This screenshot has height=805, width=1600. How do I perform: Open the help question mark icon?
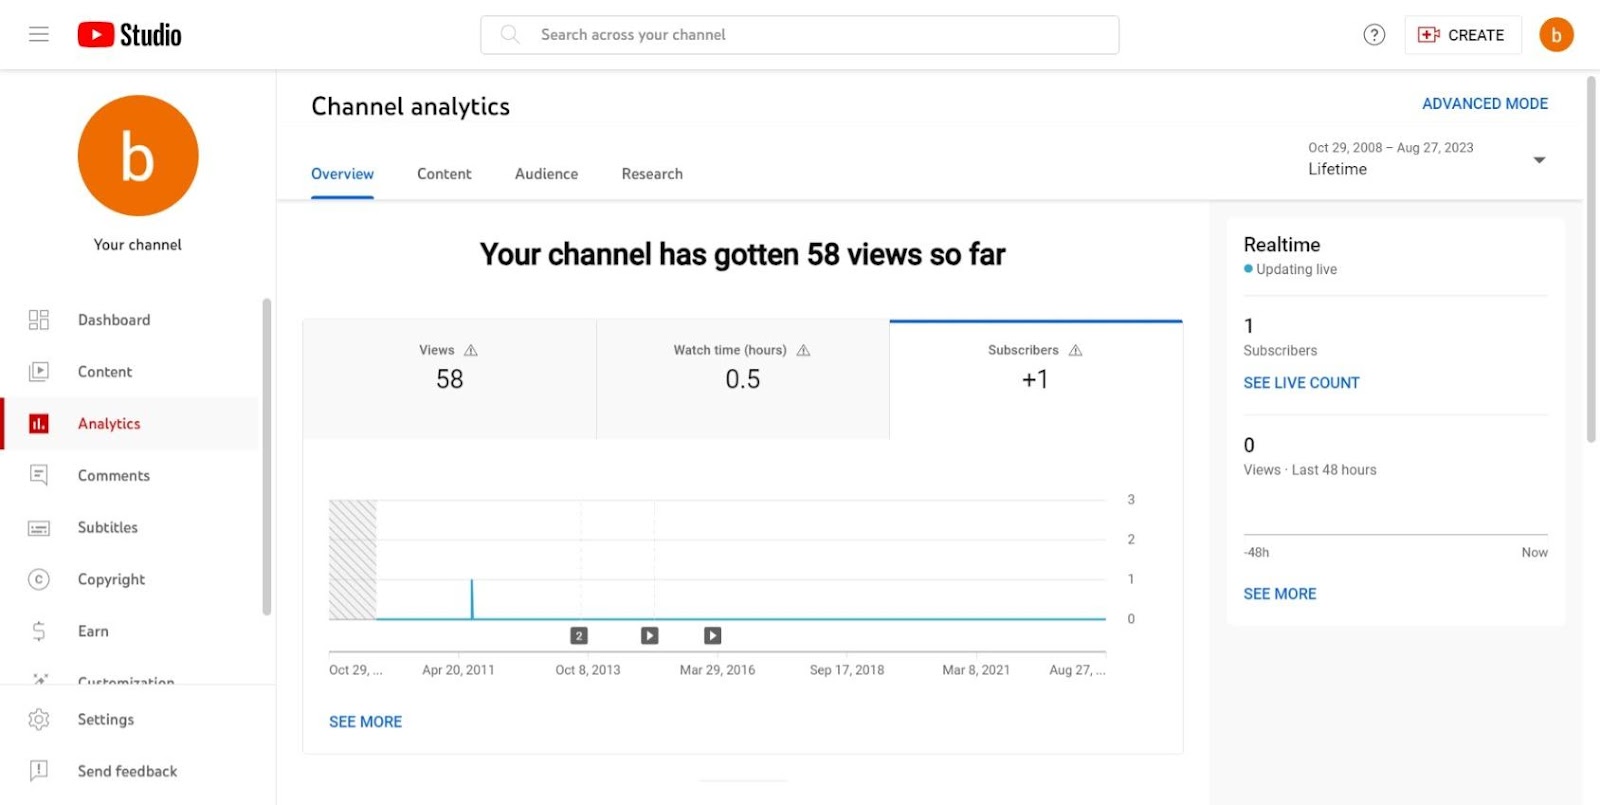(x=1374, y=35)
